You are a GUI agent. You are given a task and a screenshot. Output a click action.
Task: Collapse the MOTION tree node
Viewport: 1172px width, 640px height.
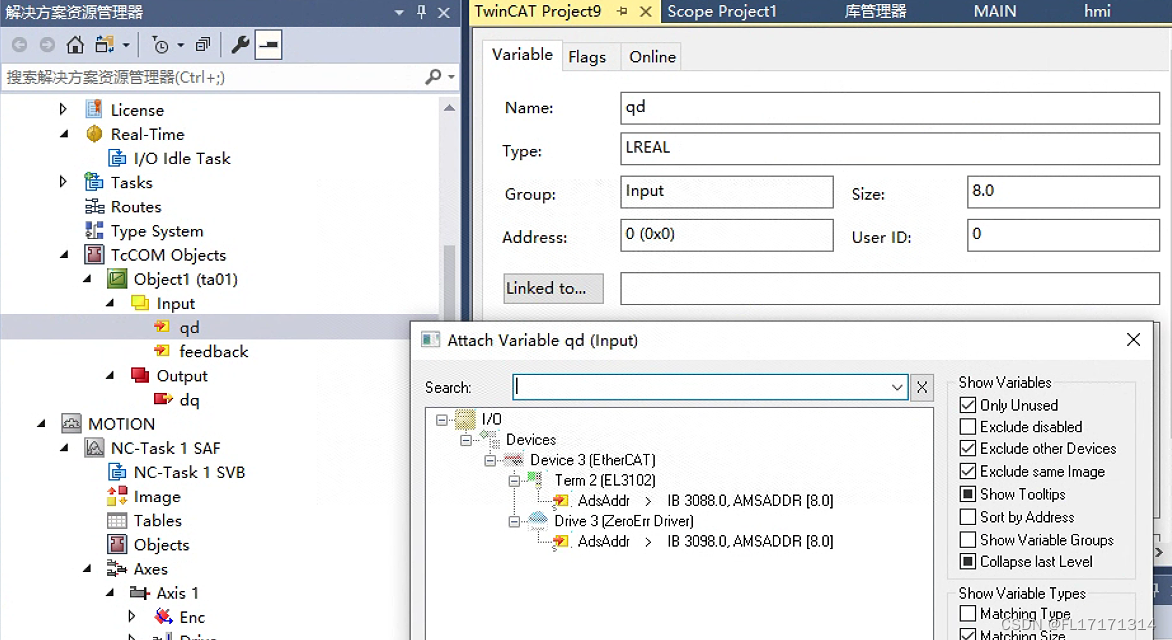pos(41,424)
